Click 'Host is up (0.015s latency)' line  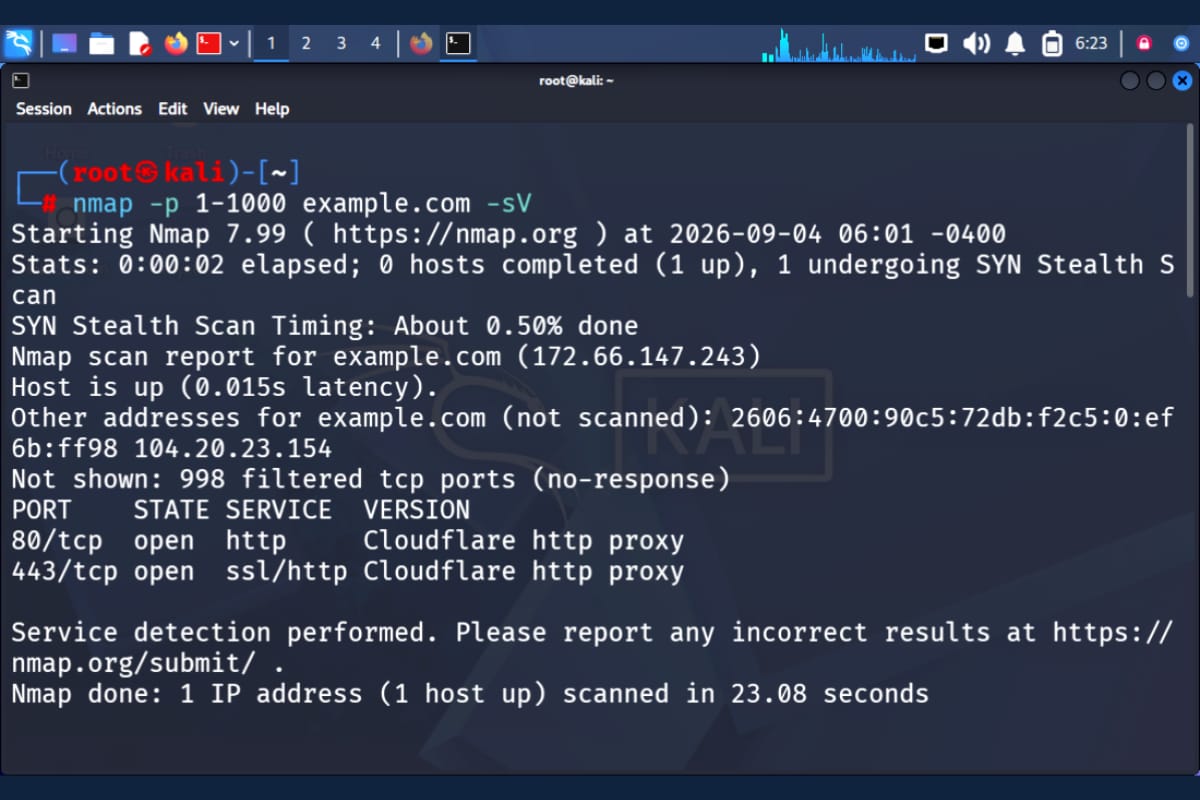[x=225, y=388]
